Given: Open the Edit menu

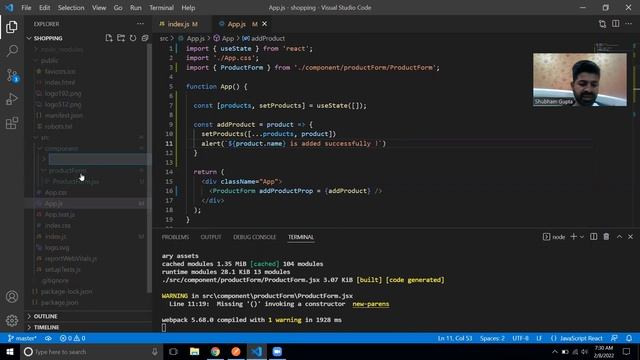Looking at the screenshot, I should (x=44, y=7).
